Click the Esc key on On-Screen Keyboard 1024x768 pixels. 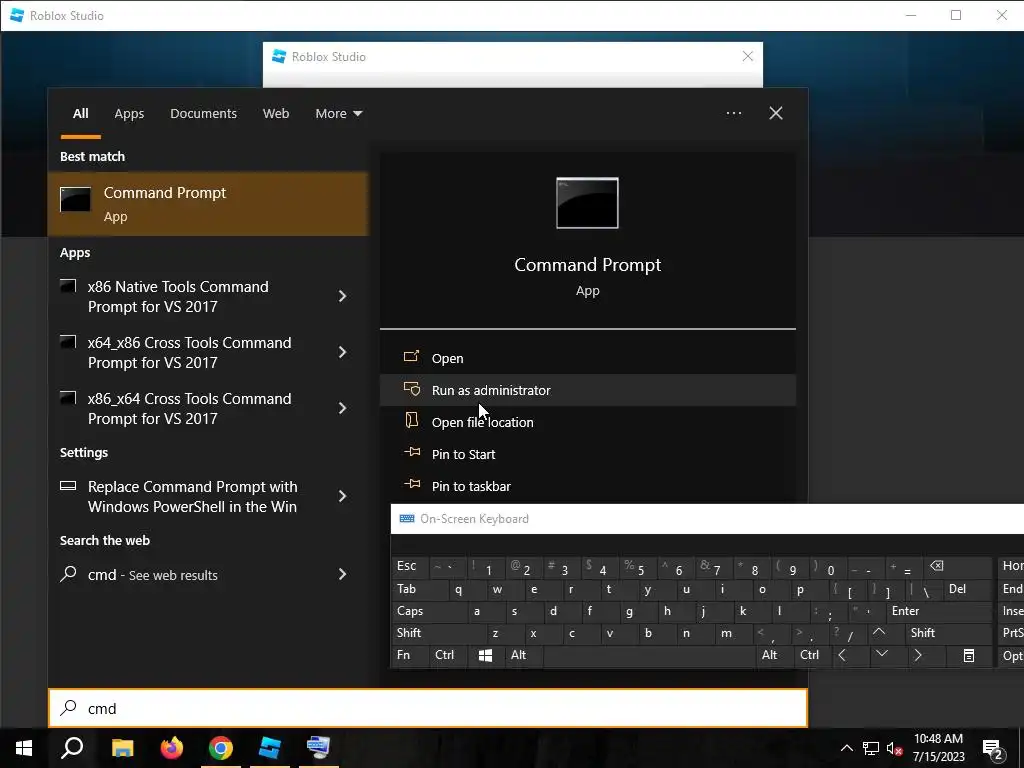click(409, 566)
